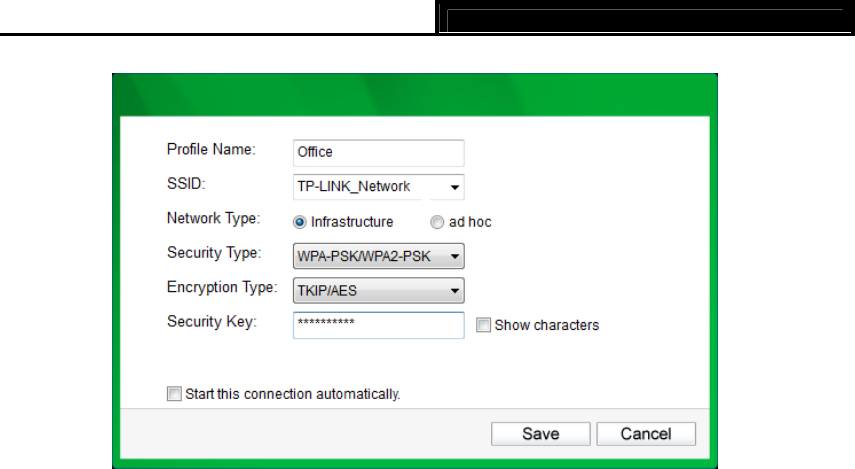Image resolution: width=855 pixels, height=469 pixels.
Task: Click the Network Type label
Action: (x=213, y=219)
